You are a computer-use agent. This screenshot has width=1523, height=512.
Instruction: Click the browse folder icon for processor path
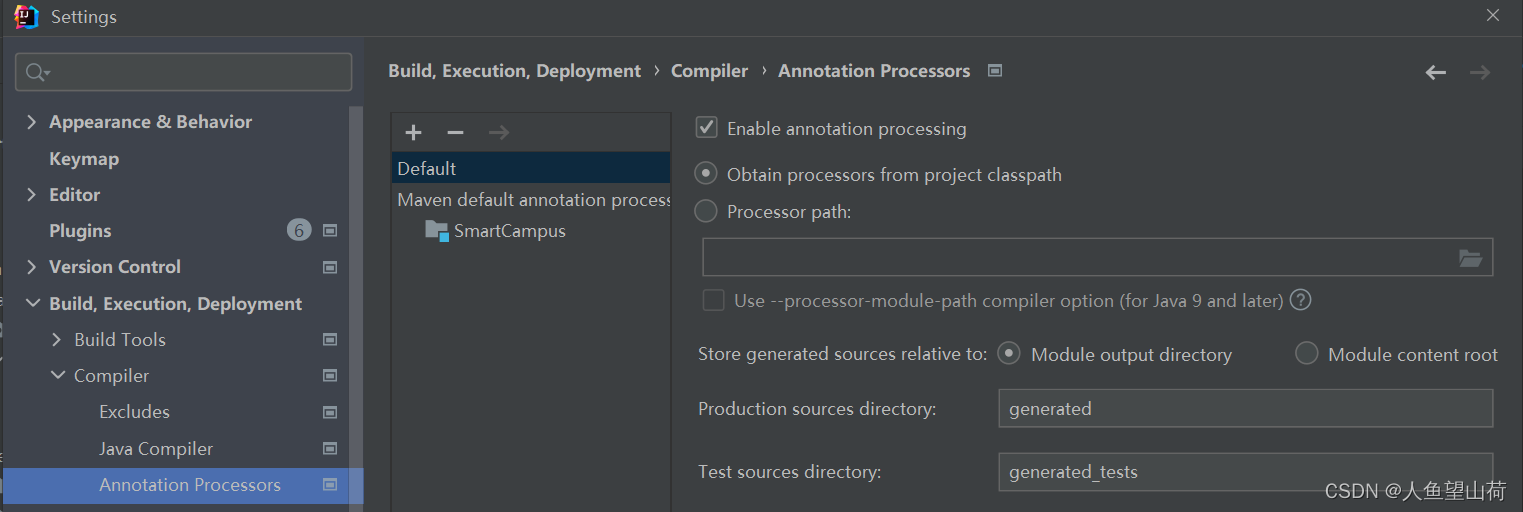click(x=1470, y=258)
